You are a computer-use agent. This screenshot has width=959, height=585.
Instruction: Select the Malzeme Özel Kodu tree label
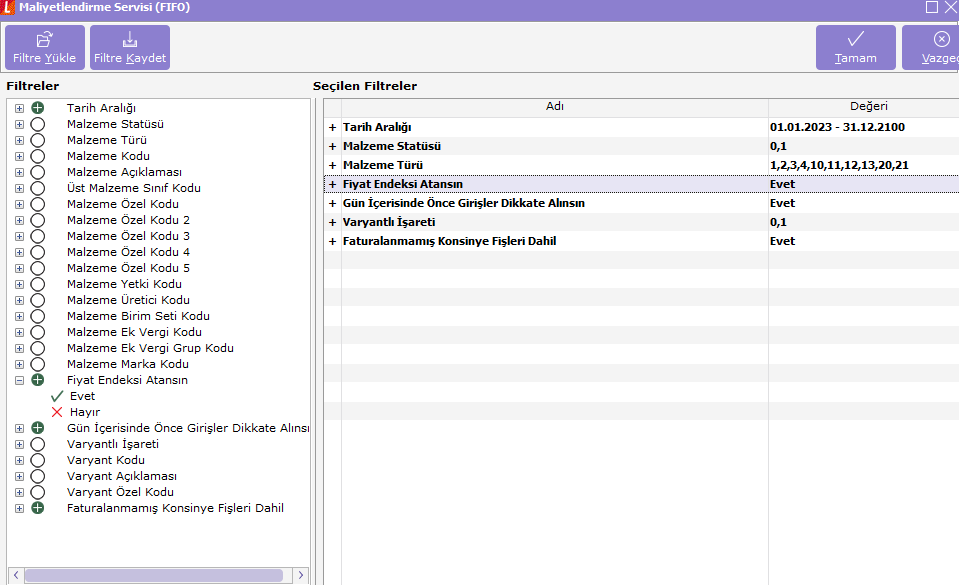pos(123,204)
